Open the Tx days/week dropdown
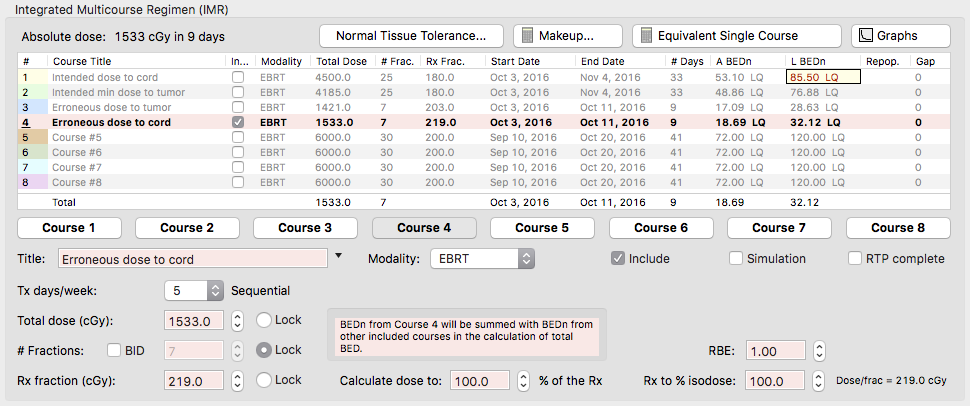Viewport: 970px width, 406px height. coord(195,291)
